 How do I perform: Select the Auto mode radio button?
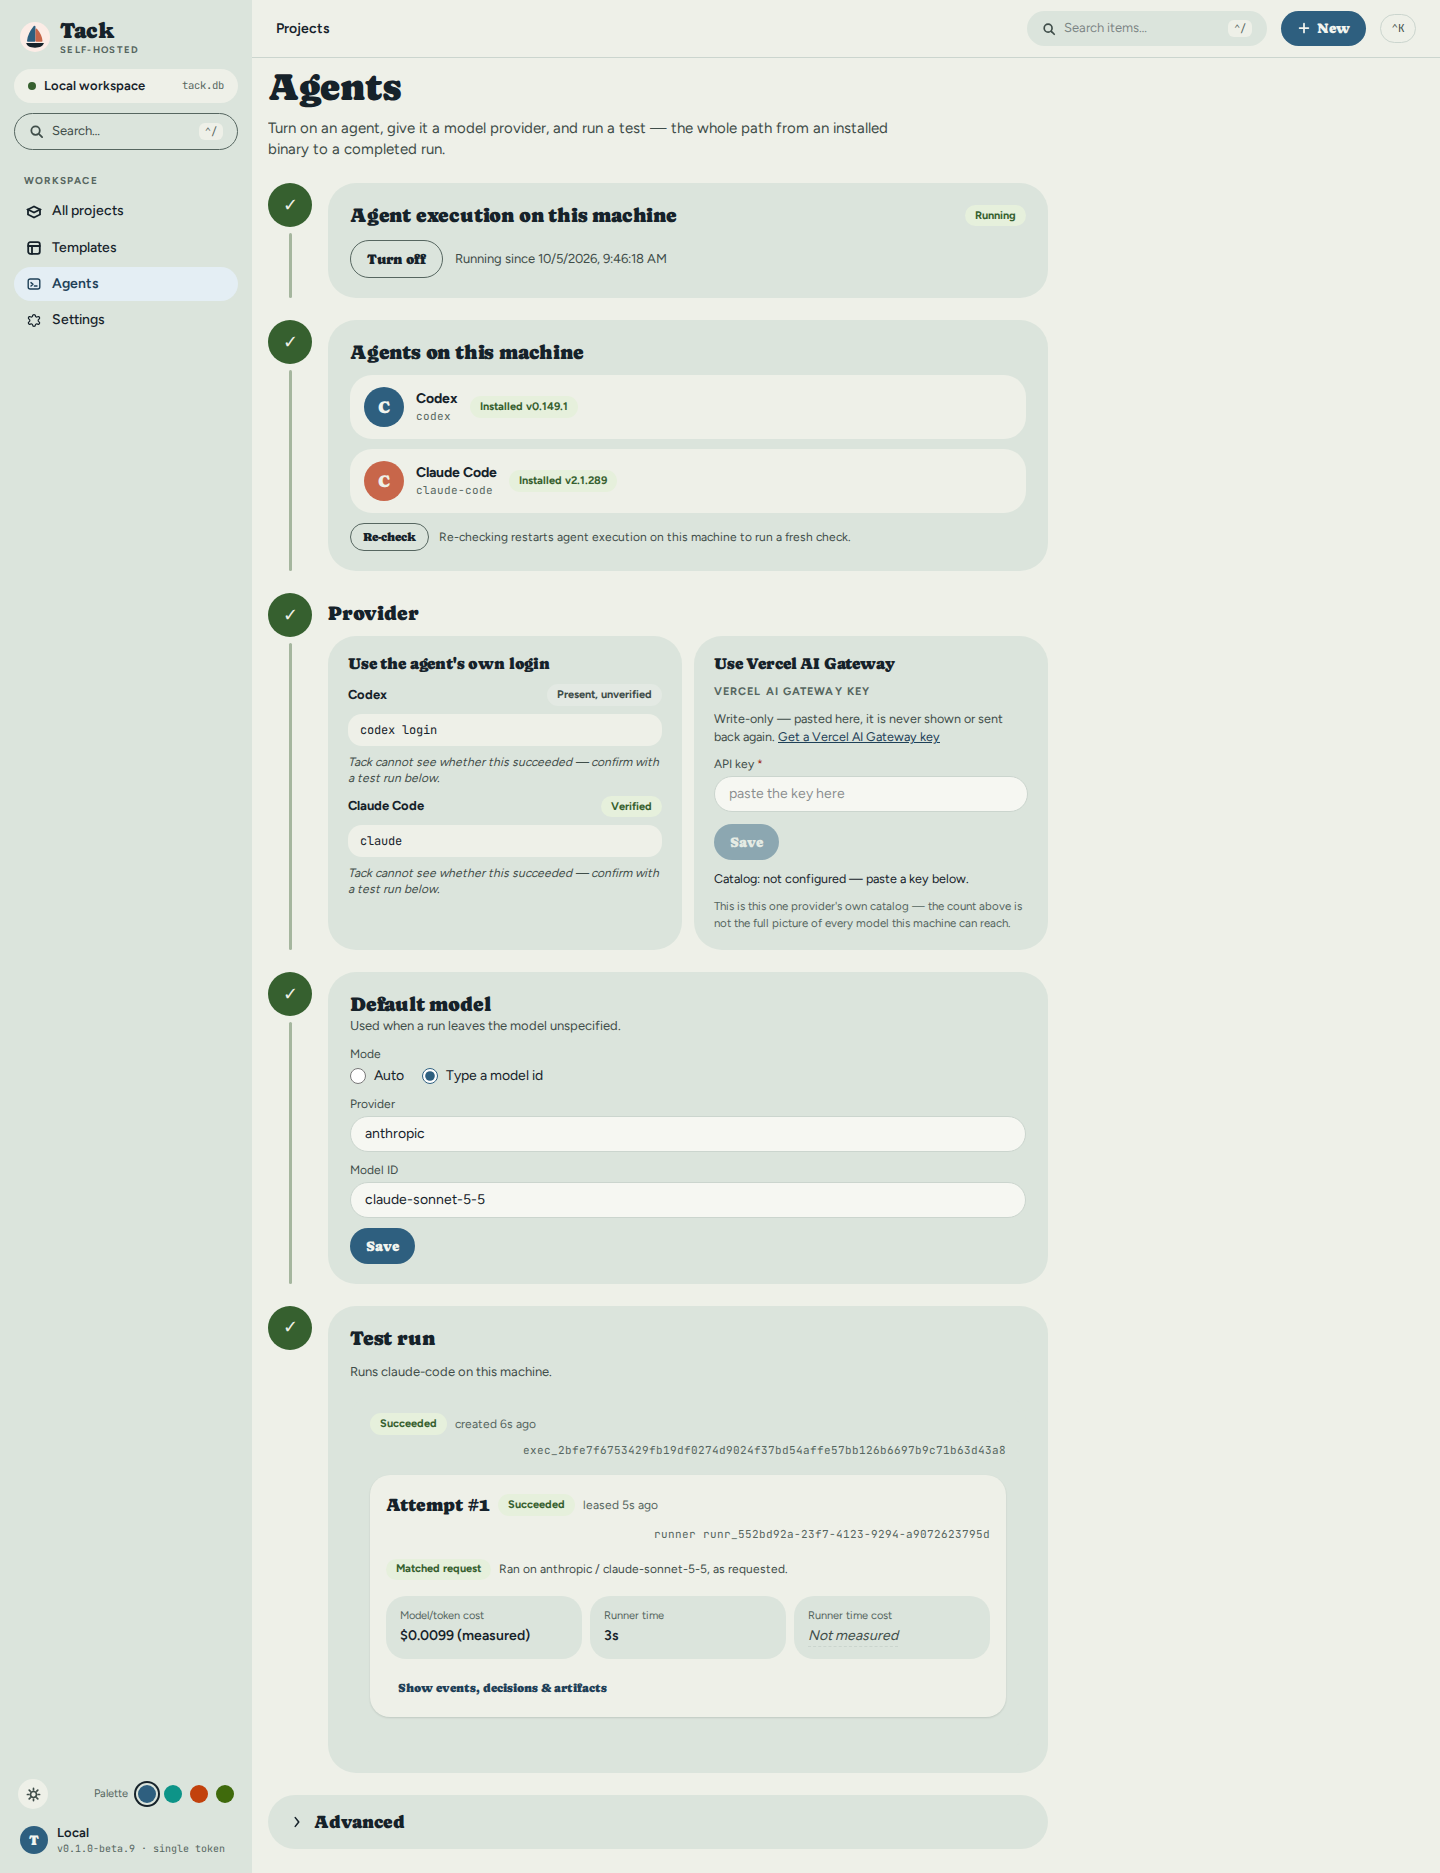pyautogui.click(x=358, y=1076)
